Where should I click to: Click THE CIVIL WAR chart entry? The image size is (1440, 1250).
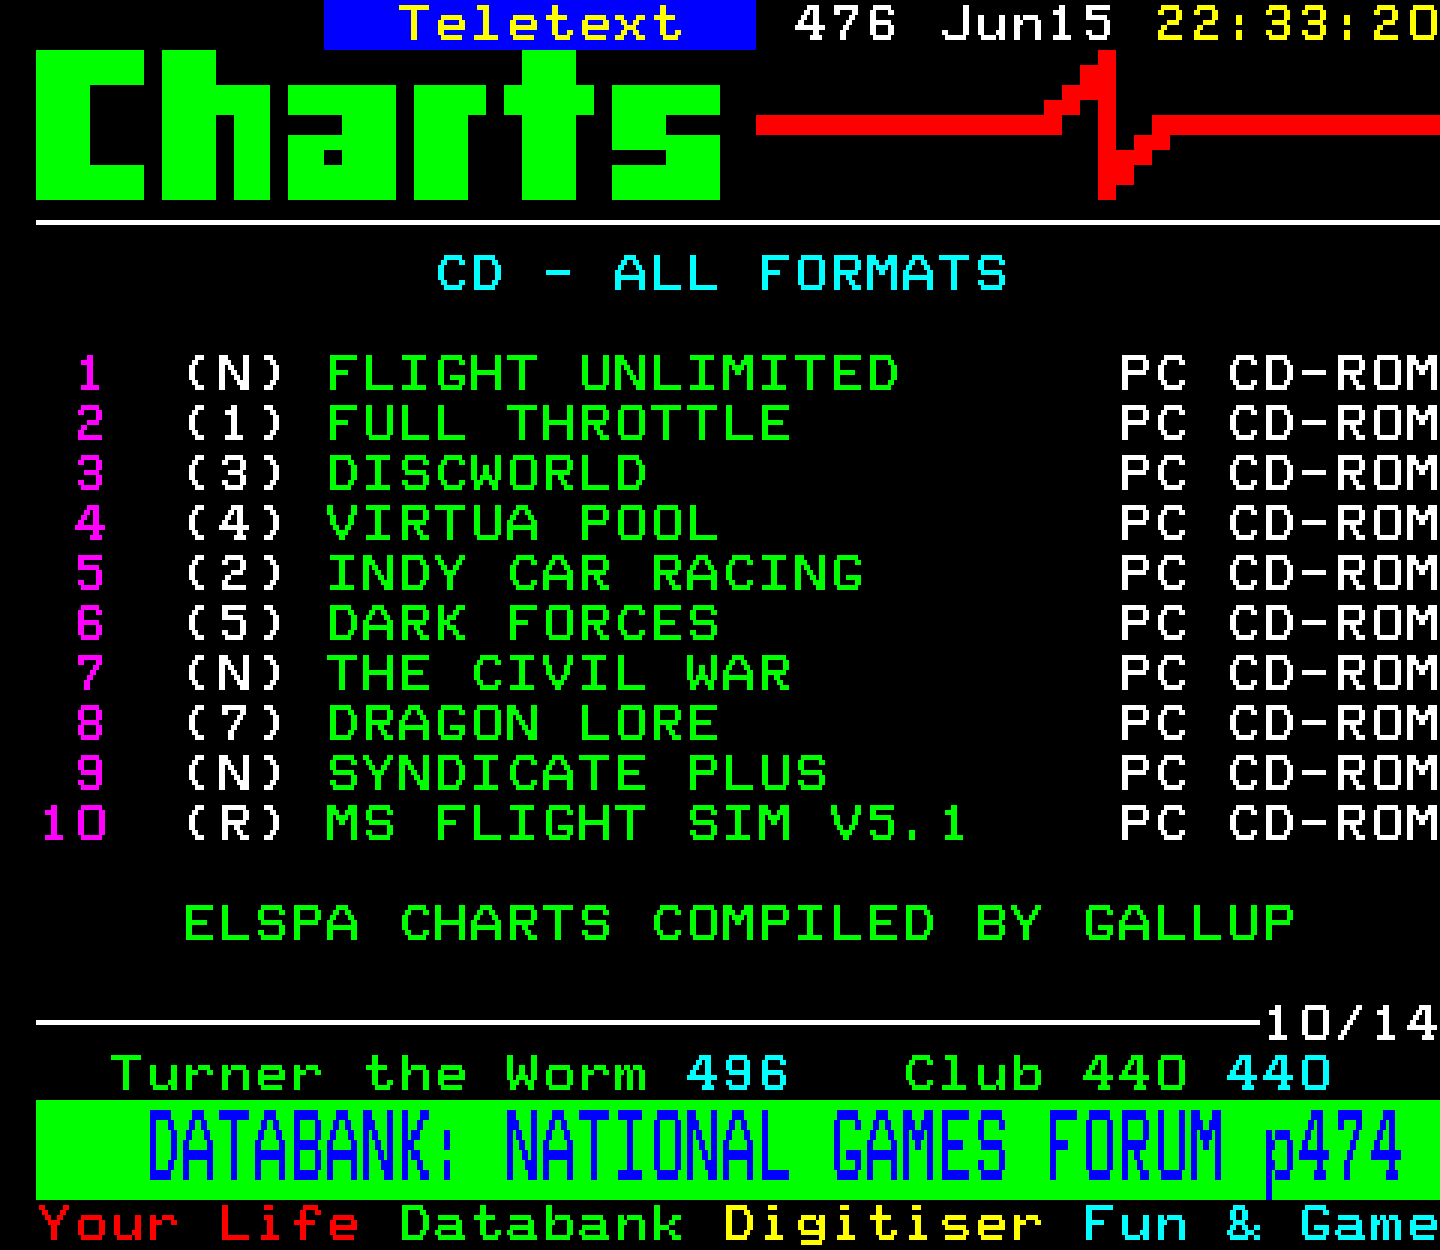[558, 674]
